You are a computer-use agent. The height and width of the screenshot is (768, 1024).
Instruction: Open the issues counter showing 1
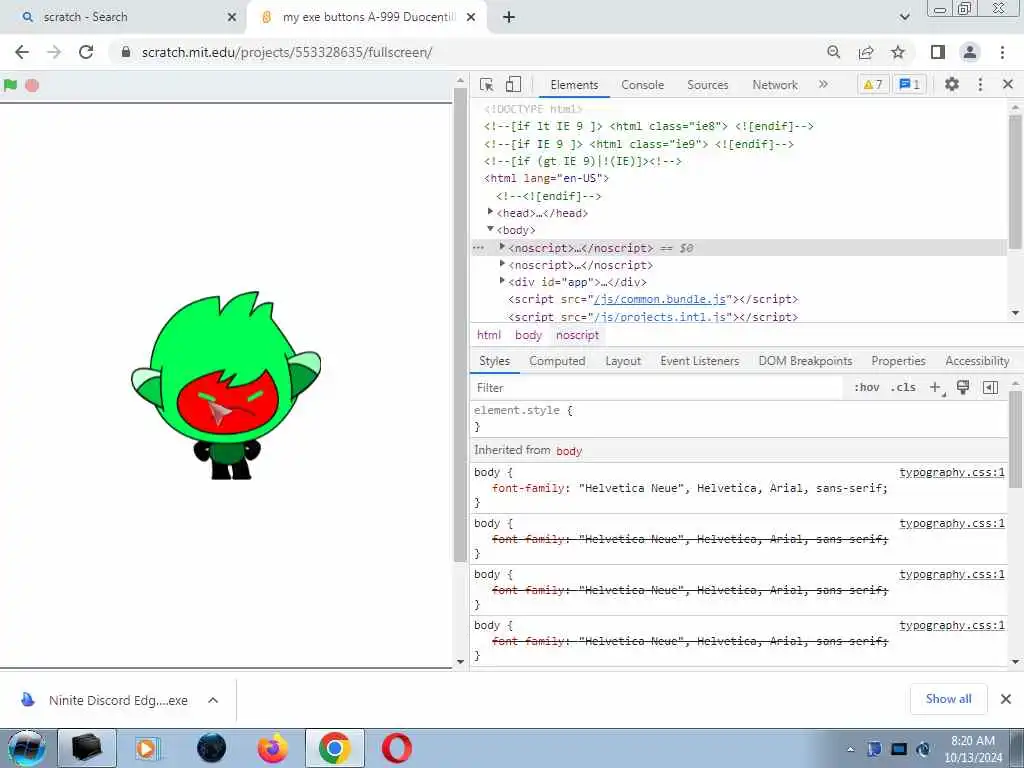(x=909, y=84)
